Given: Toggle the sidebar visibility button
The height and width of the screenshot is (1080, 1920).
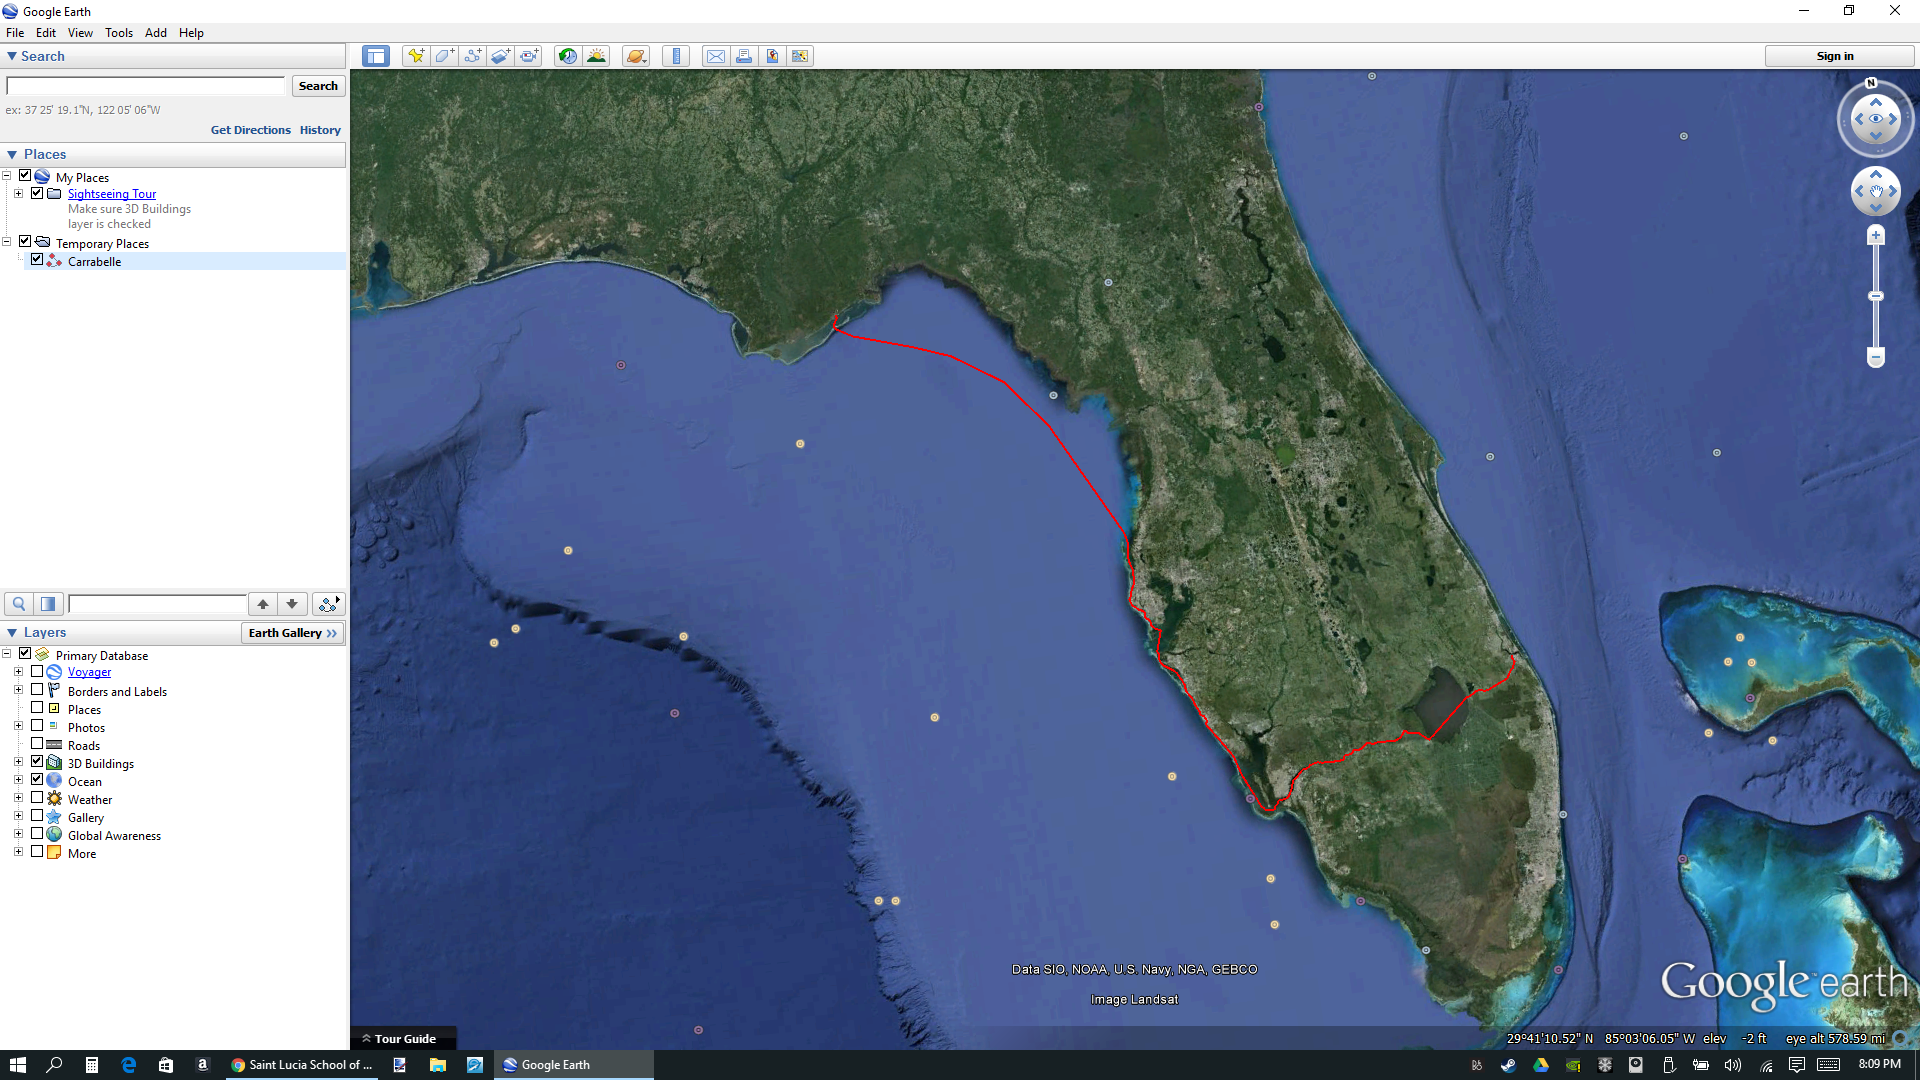Looking at the screenshot, I should click(x=376, y=56).
